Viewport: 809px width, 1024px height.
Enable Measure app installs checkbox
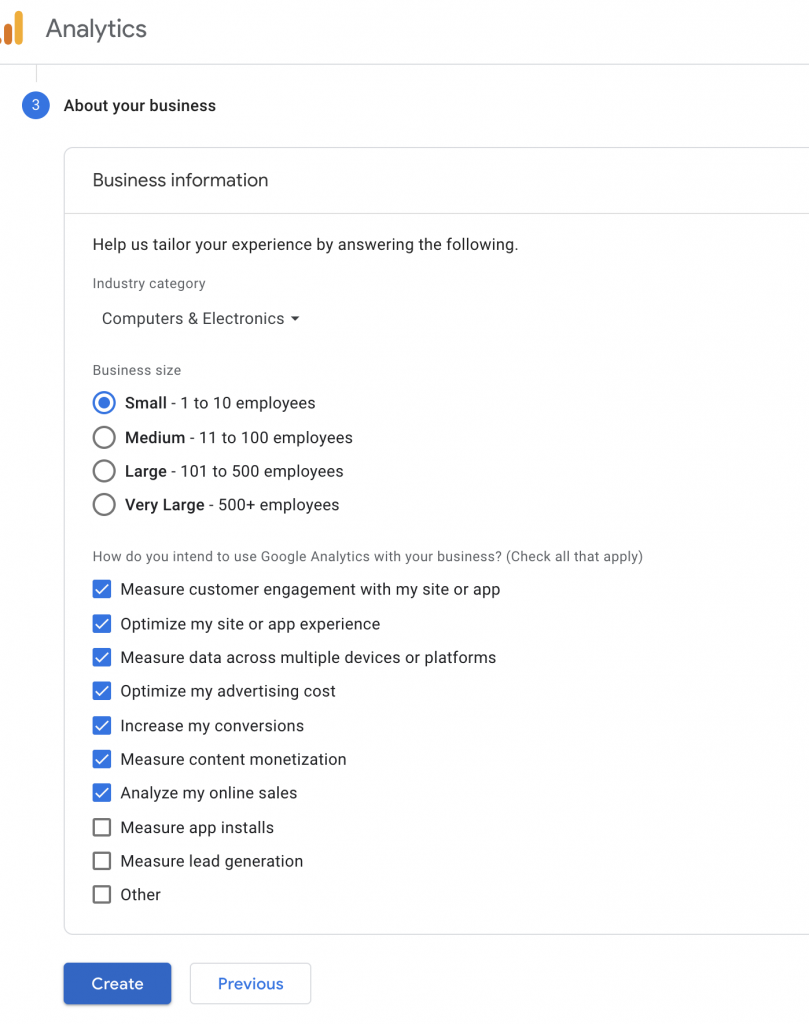click(101, 827)
